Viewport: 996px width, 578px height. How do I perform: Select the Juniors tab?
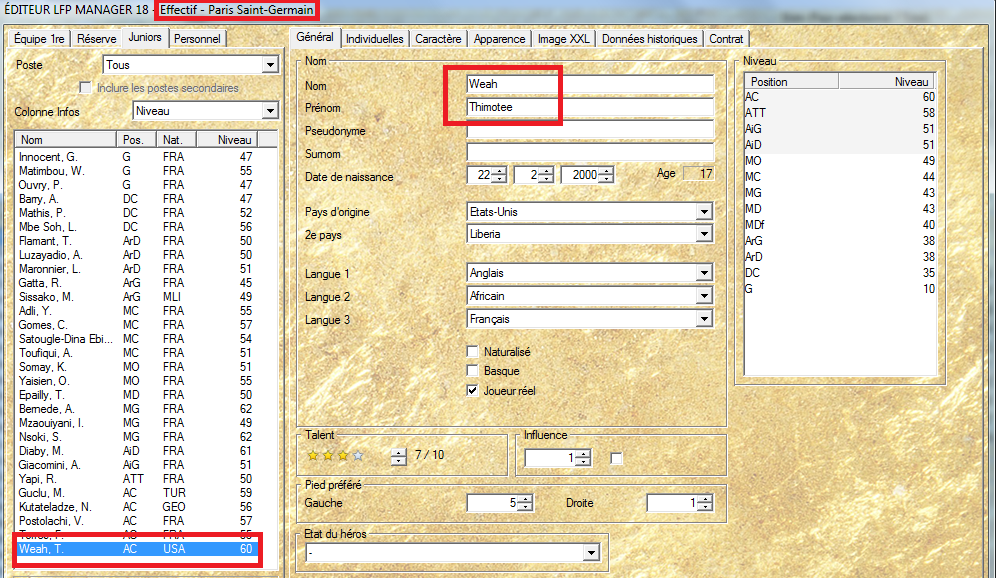point(145,37)
